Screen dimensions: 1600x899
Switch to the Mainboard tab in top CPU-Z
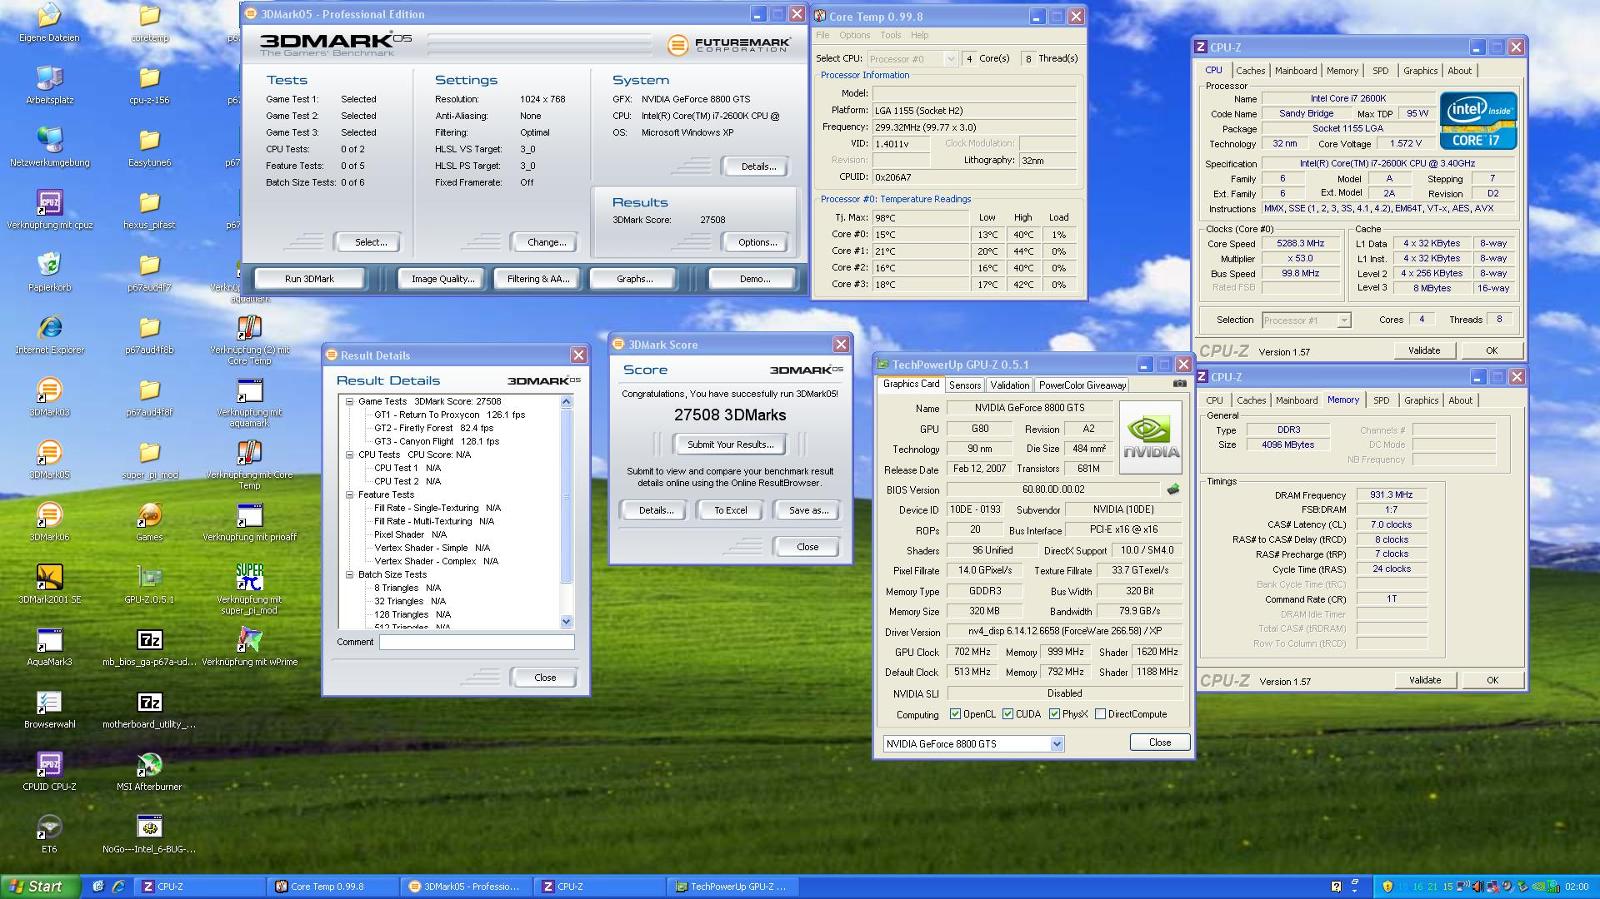click(1295, 71)
